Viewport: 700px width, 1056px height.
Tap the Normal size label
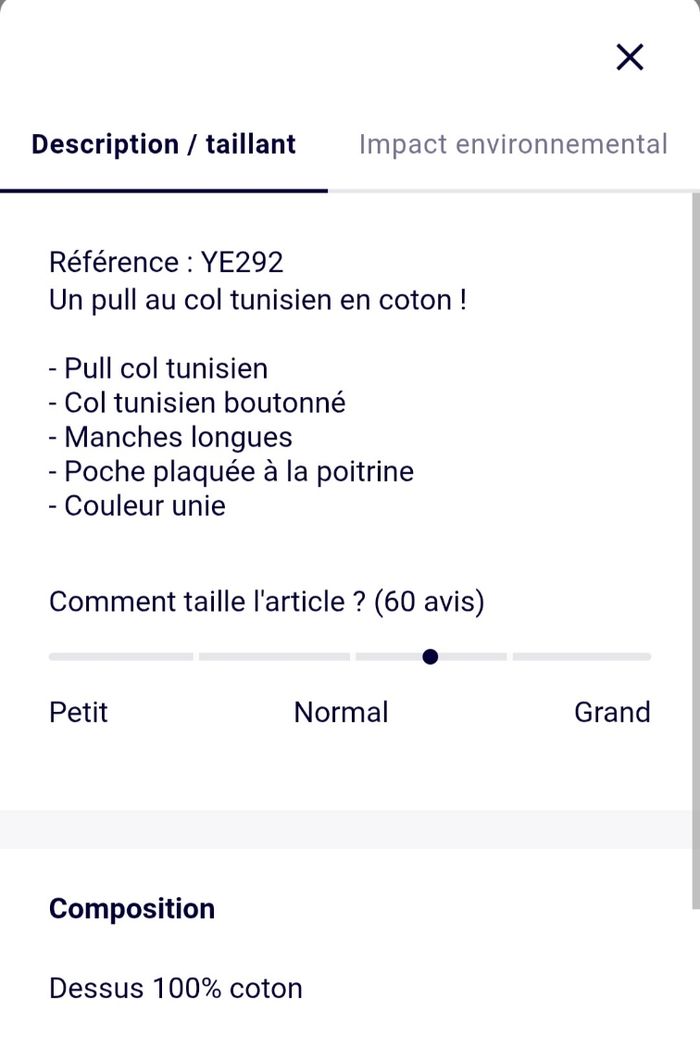(x=341, y=712)
